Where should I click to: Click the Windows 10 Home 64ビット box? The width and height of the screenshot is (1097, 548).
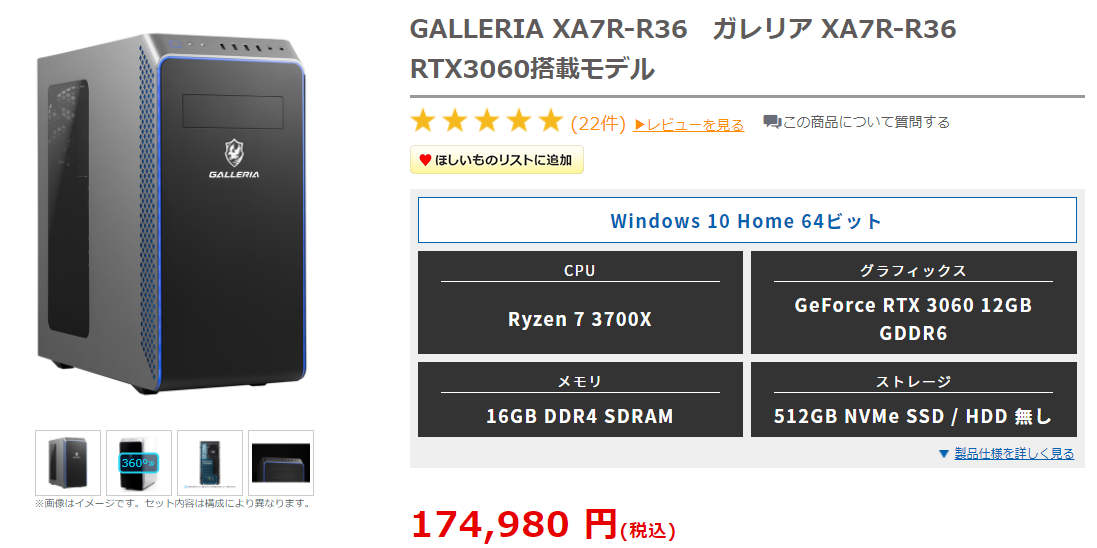[x=746, y=220]
